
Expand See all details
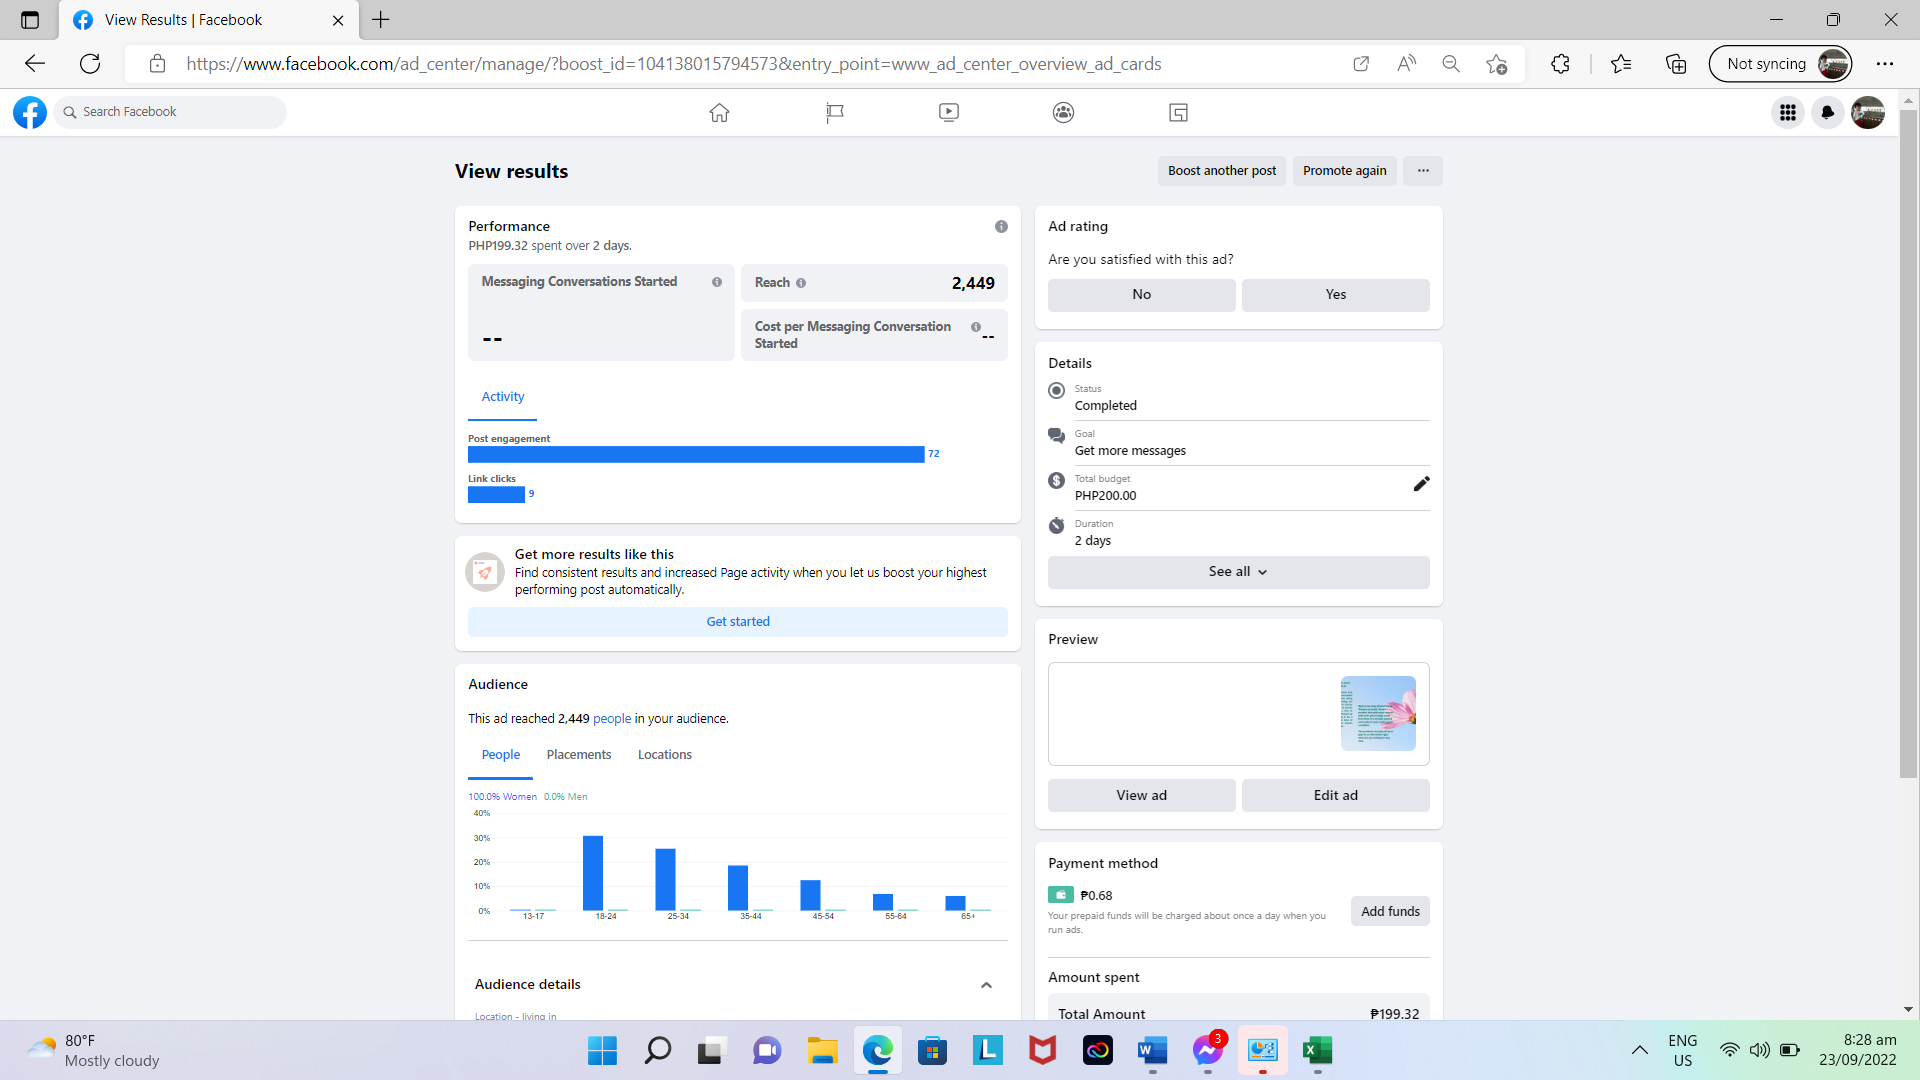pyautogui.click(x=1238, y=572)
